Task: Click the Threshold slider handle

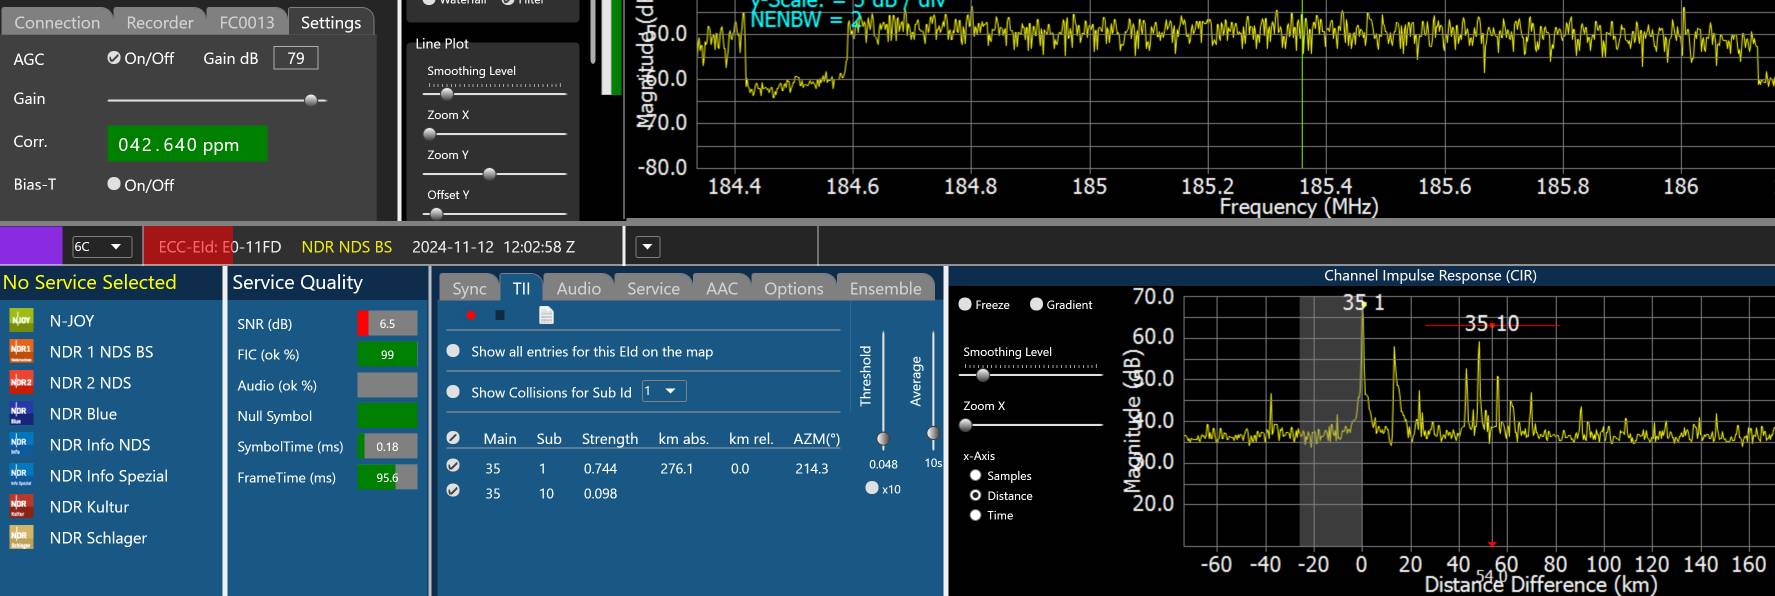Action: tap(883, 438)
